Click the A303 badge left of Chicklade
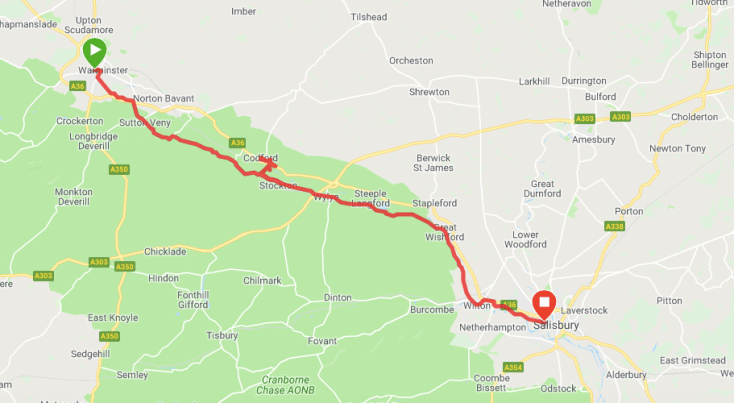The height and width of the screenshot is (403, 734). pos(99,262)
